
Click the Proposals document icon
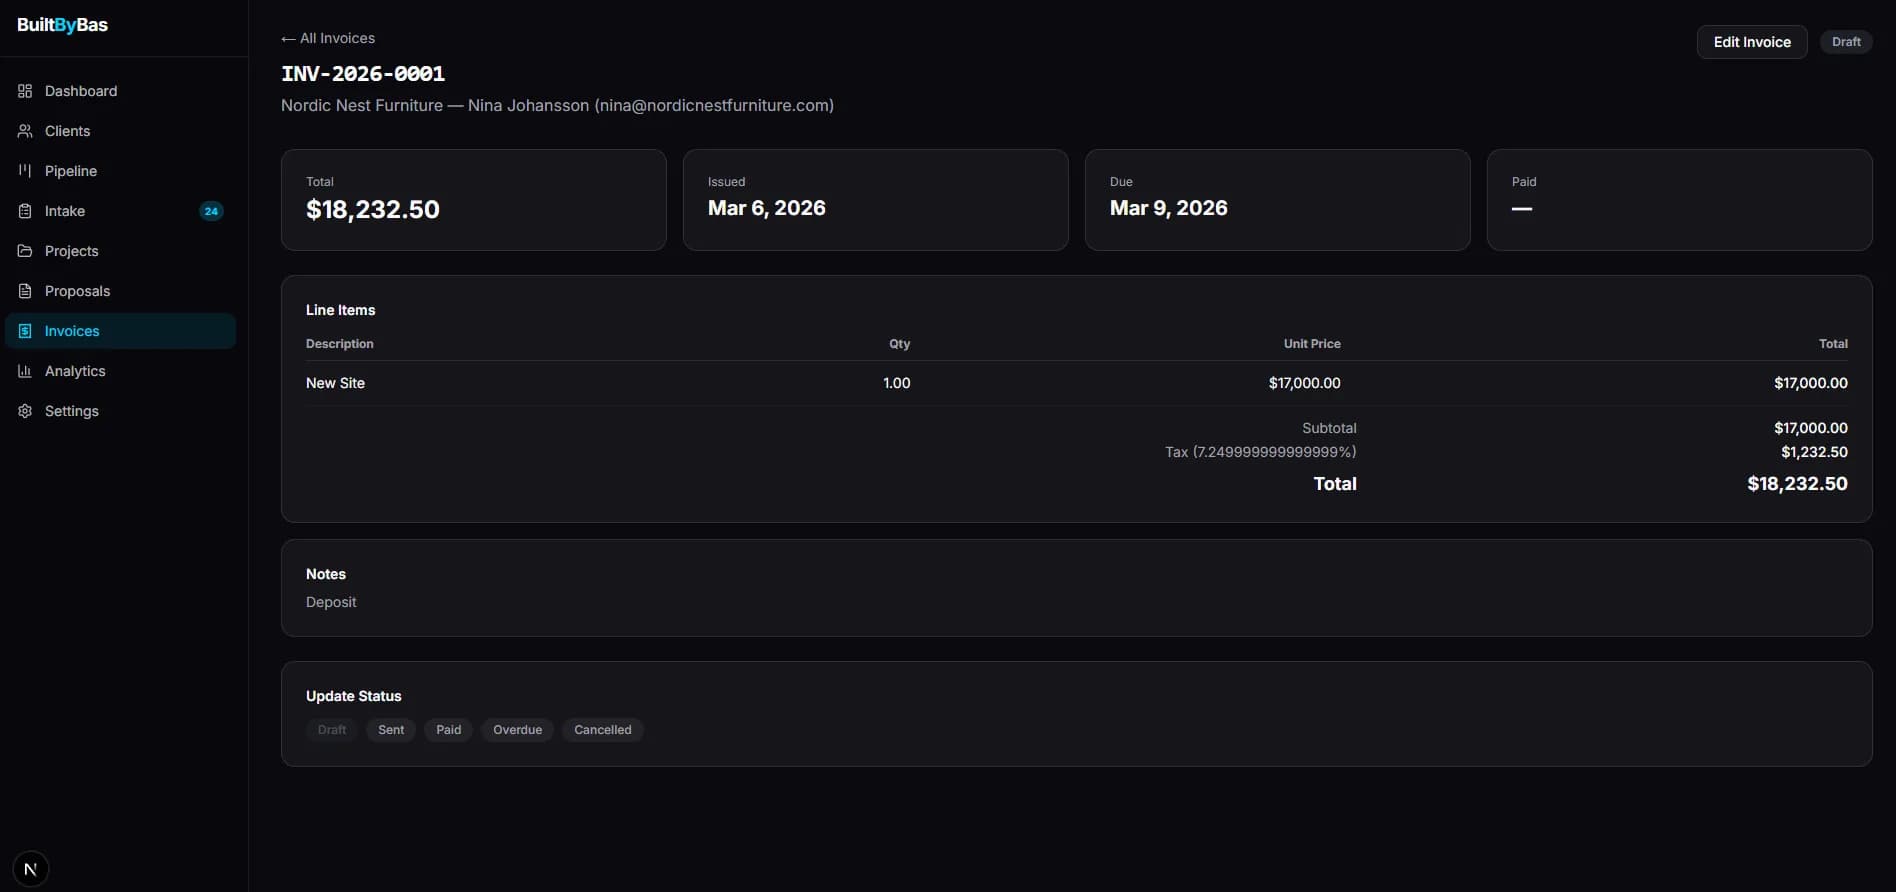pyautogui.click(x=25, y=291)
